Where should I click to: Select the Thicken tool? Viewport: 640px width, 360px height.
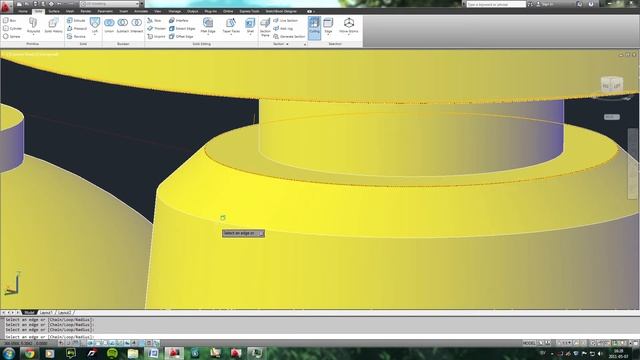157,28
